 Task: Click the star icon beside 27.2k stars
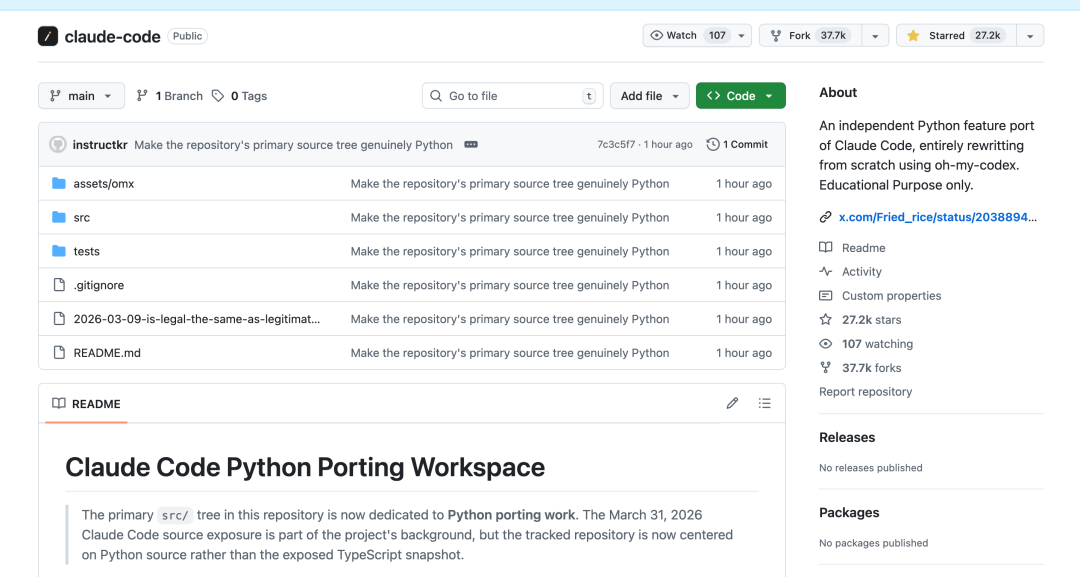(x=825, y=319)
